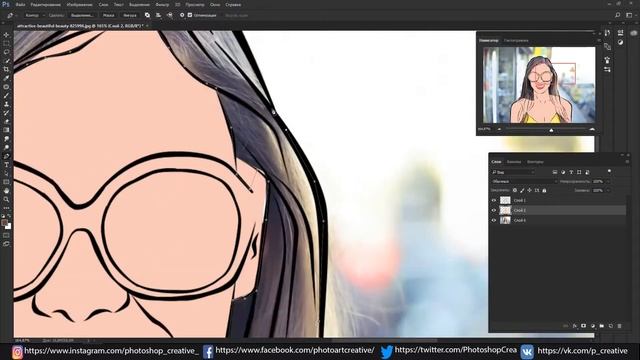Open the Filter menu
Viewport: 640px width, 360px height.
pos(162,5)
